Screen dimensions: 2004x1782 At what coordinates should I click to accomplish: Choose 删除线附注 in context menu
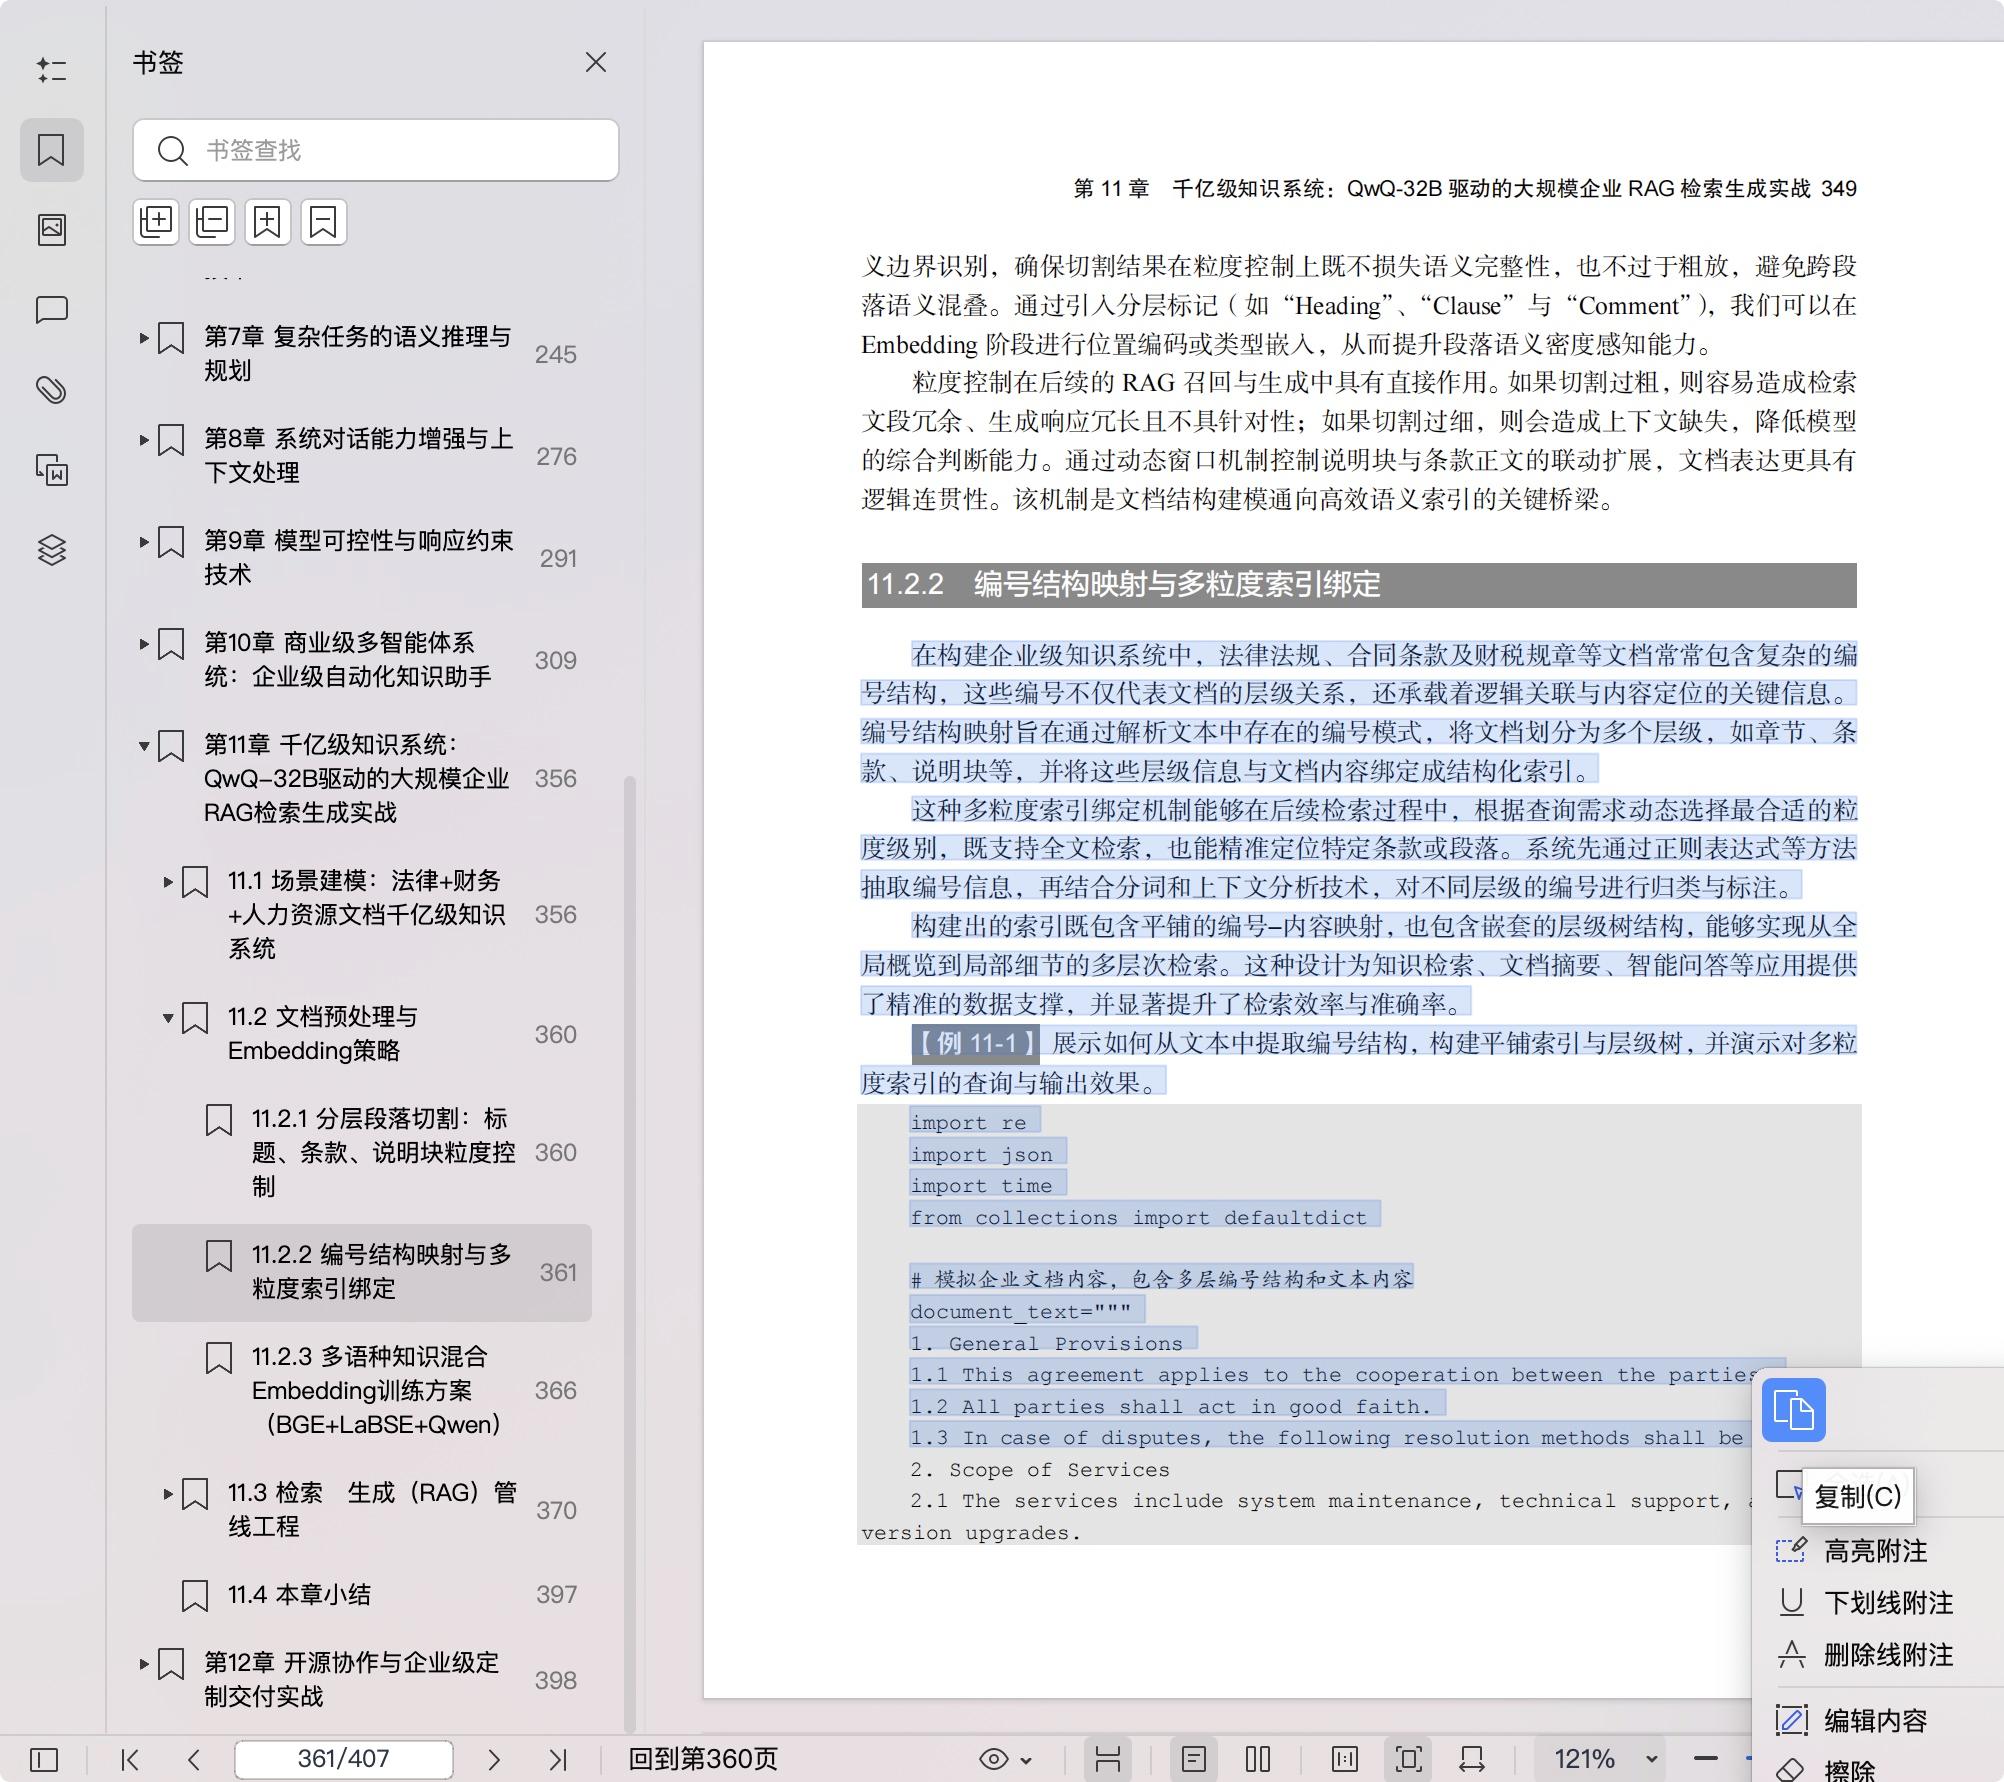pos(1887,1655)
